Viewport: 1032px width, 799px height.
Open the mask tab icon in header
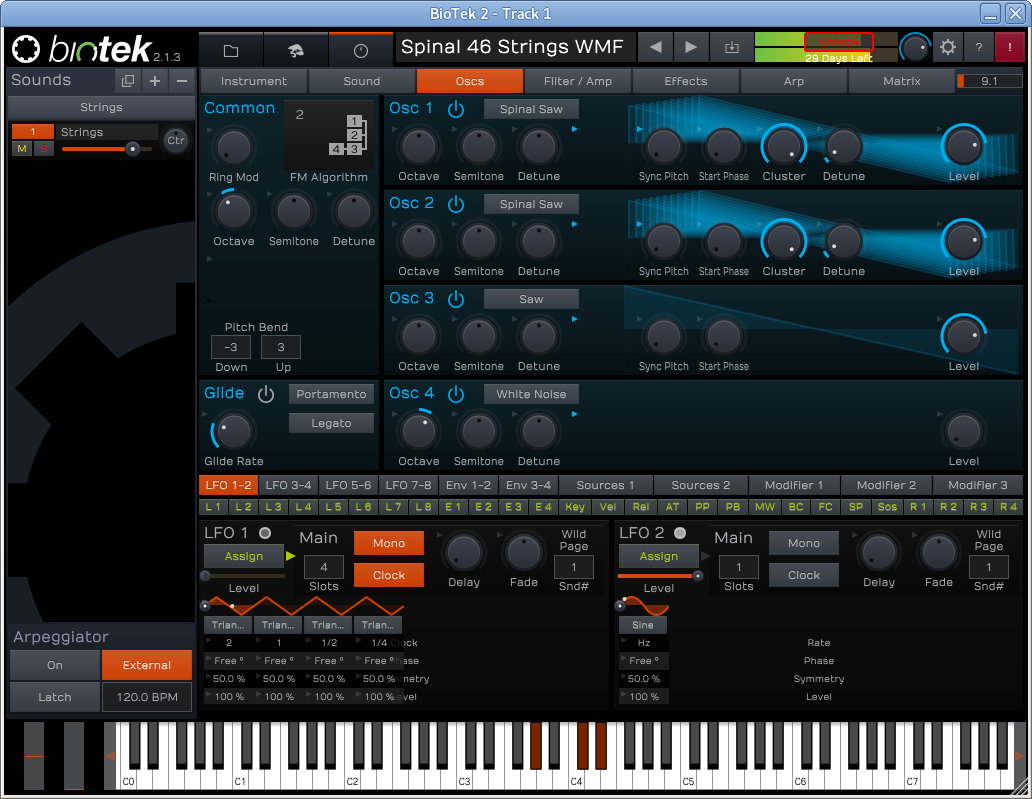tap(296, 50)
